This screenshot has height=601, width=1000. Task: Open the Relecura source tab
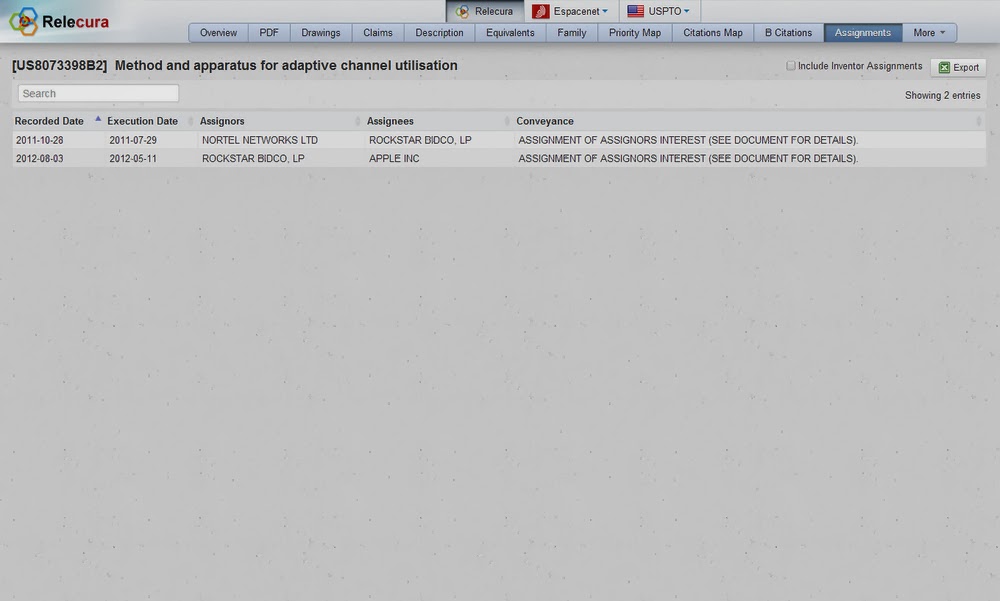[485, 11]
